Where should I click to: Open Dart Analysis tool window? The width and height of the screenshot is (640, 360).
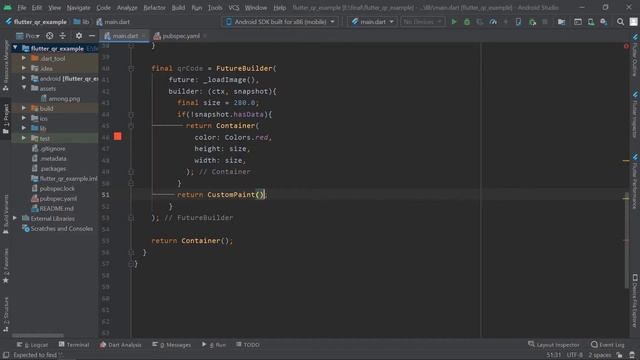(x=120, y=345)
